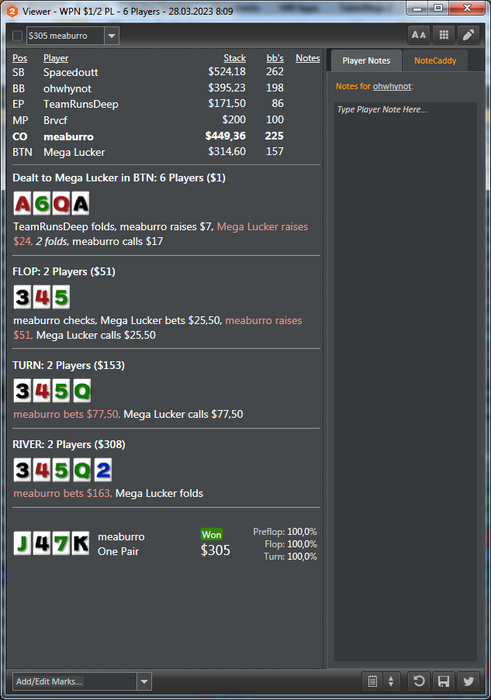Toggle checkbox next to $305 meaburro
The image size is (491, 700).
17,36
